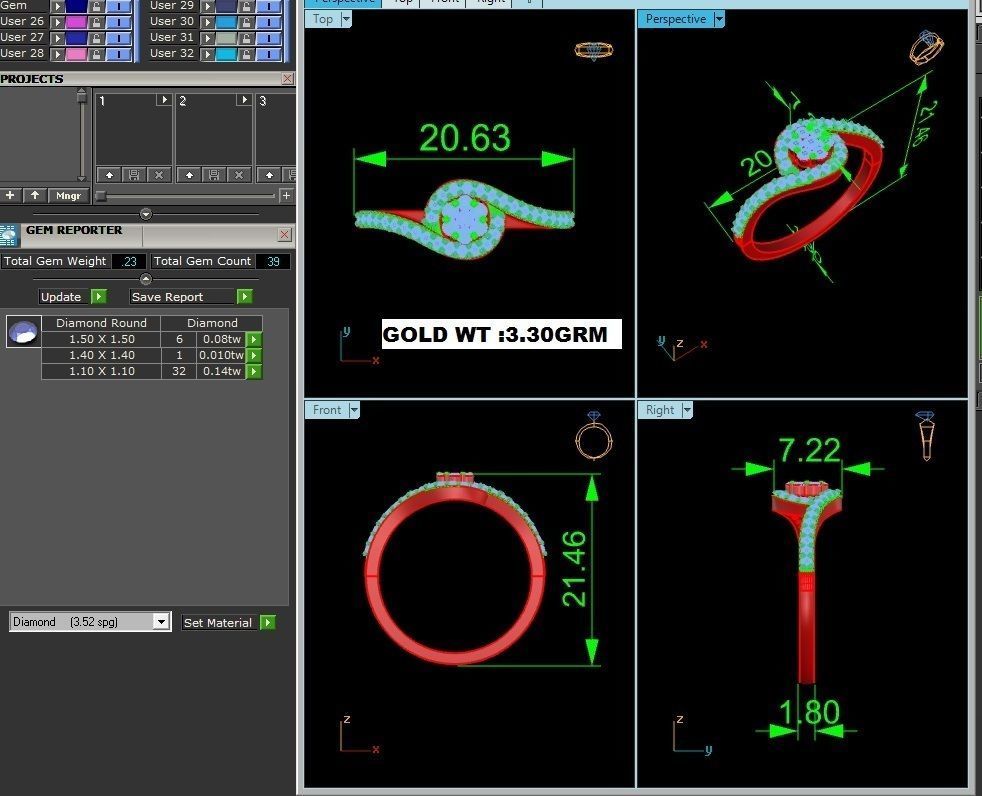Toggle lock on User 26 layer
Screen dimensions: 982x796
(x=96, y=22)
